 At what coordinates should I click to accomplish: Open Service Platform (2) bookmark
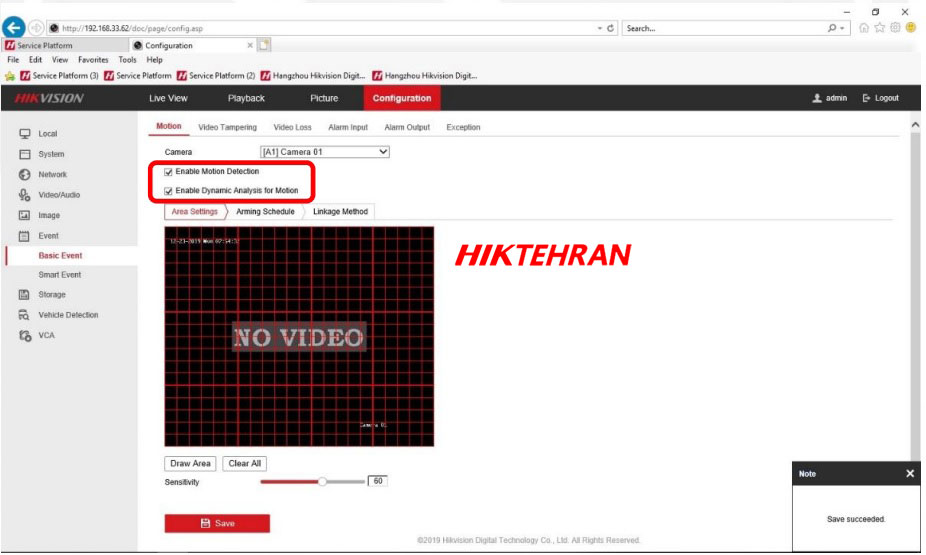coord(216,76)
